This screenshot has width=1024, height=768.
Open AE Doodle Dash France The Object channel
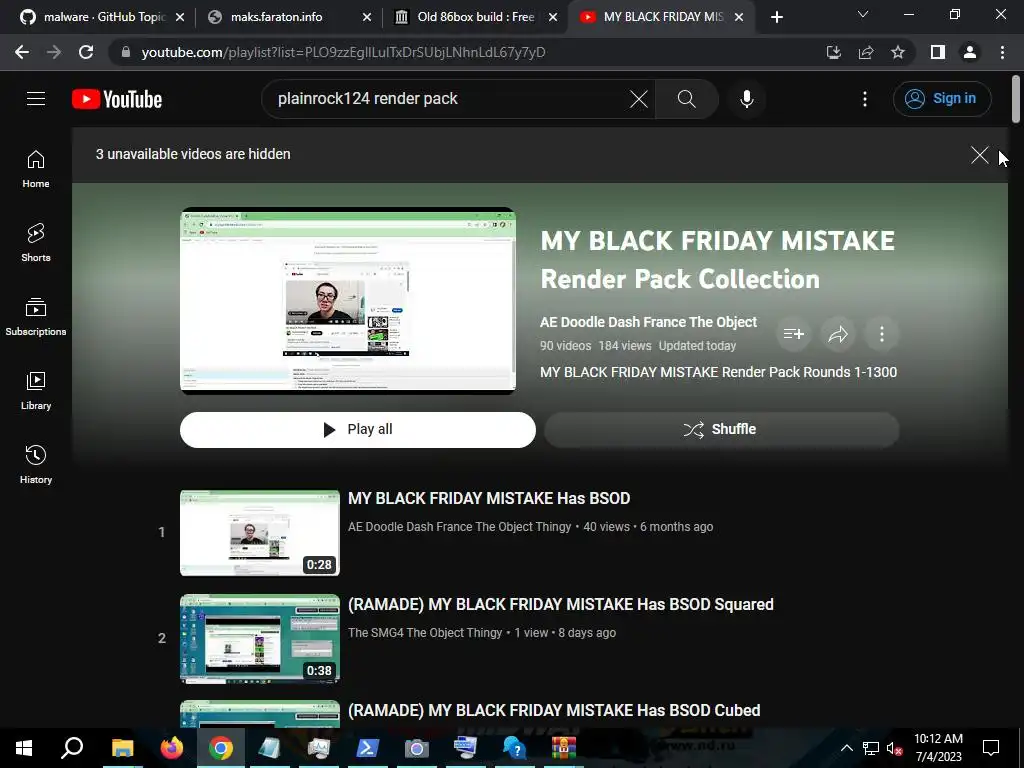pos(648,322)
